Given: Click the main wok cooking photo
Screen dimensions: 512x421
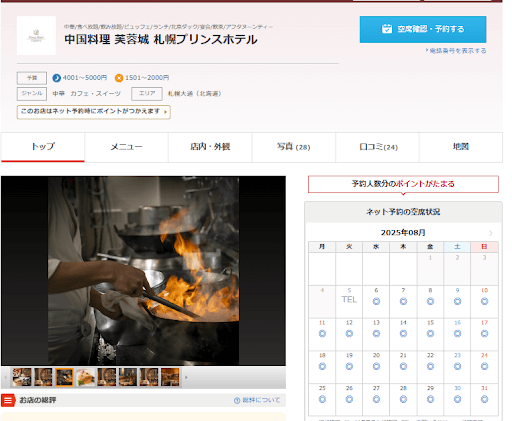Looking at the screenshot, I should 143,271.
